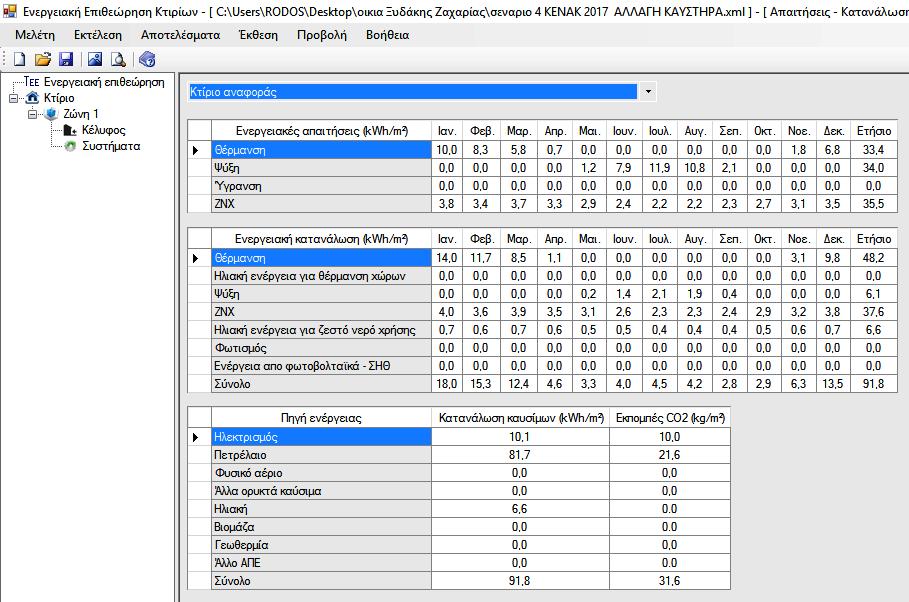Select the Θέρμανση row in the consumption table
The image size is (909, 602).
click(x=542, y=258)
